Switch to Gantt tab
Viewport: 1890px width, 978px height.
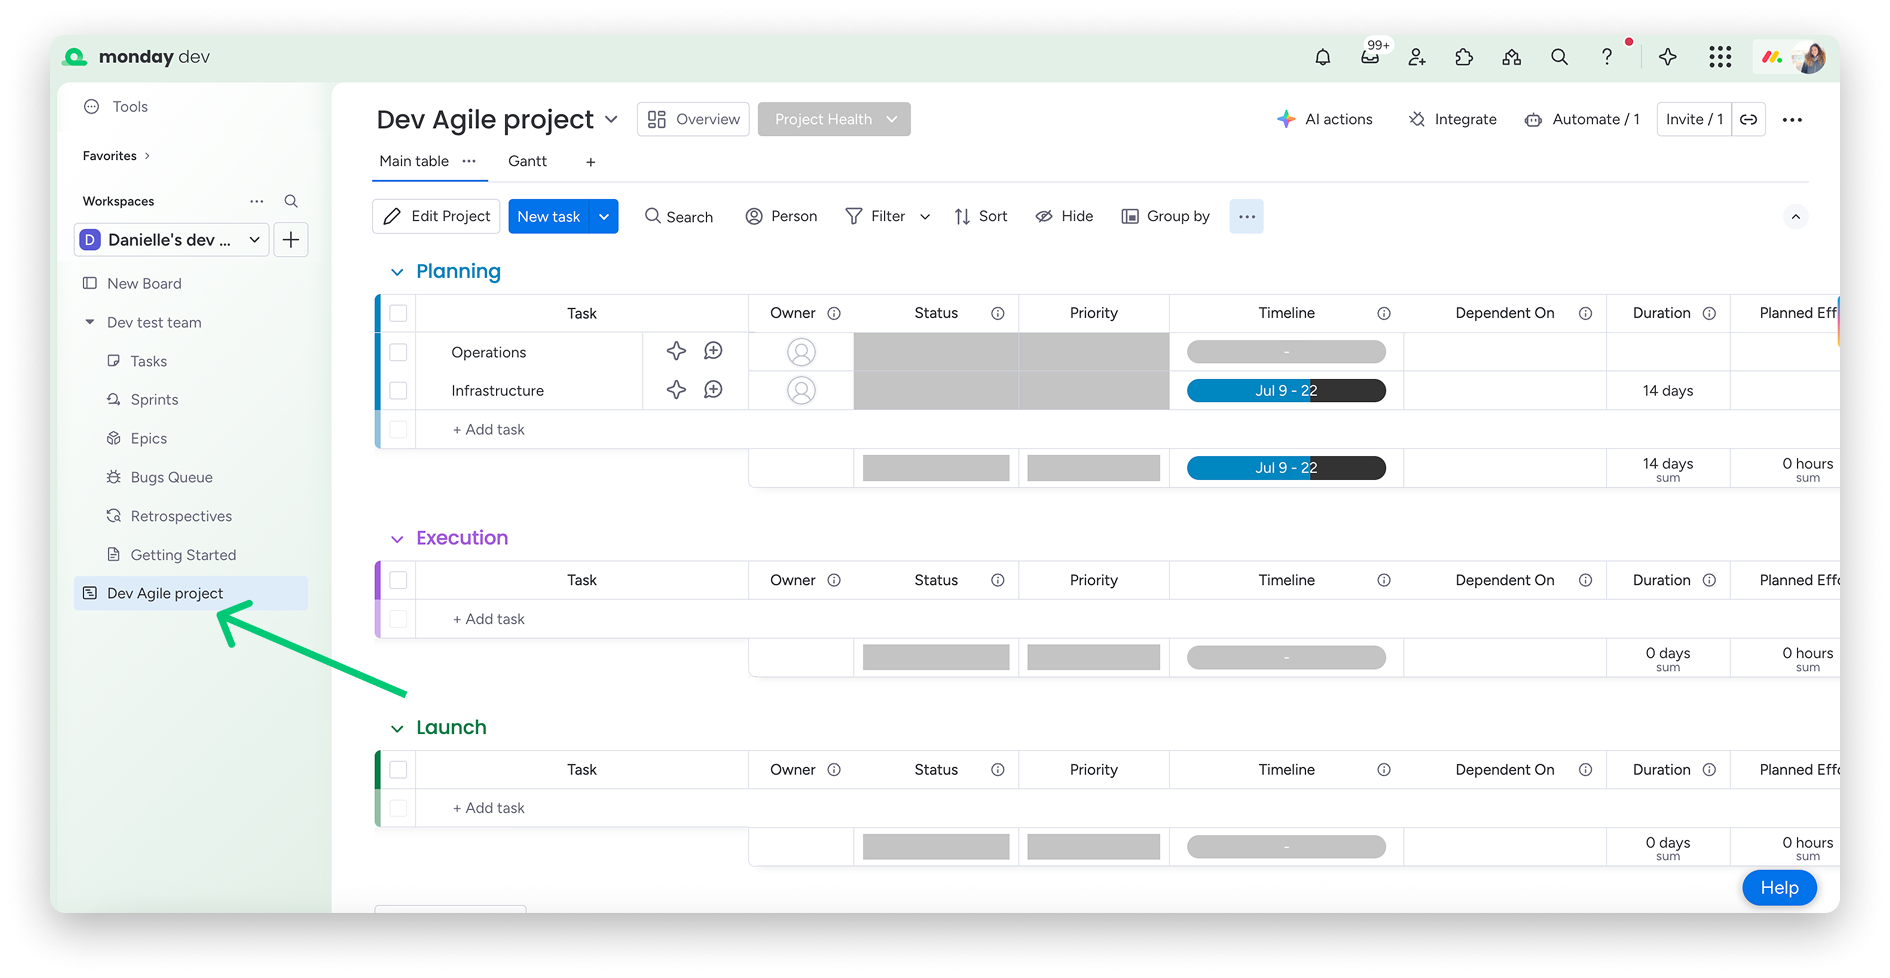(x=527, y=161)
